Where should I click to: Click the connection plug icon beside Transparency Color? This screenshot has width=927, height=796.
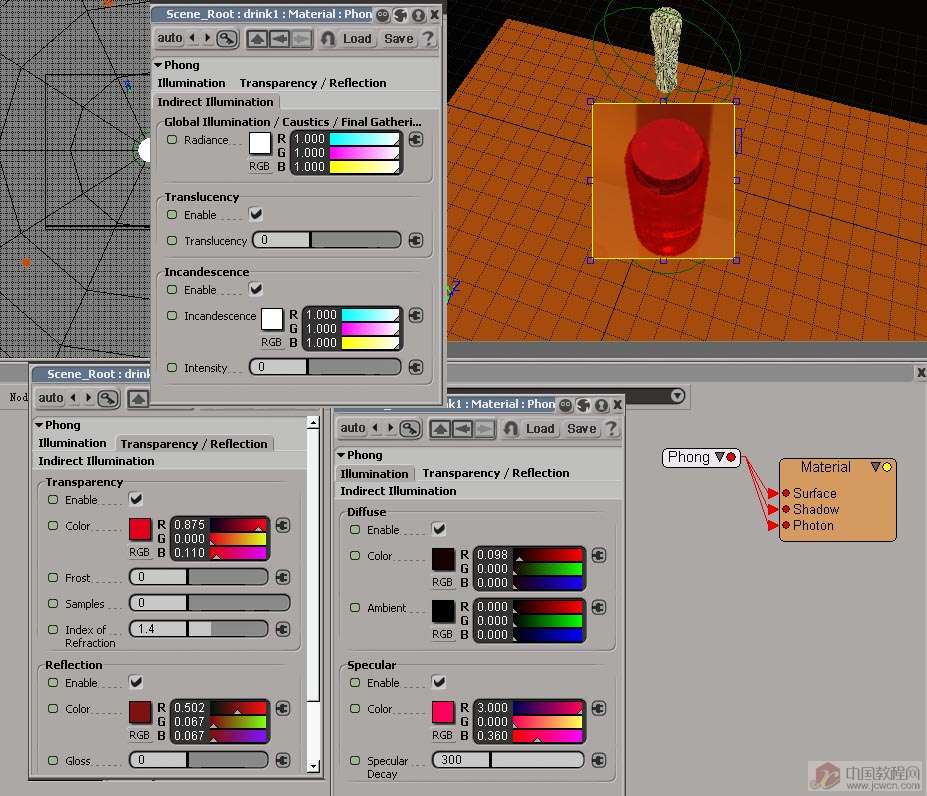pos(283,525)
